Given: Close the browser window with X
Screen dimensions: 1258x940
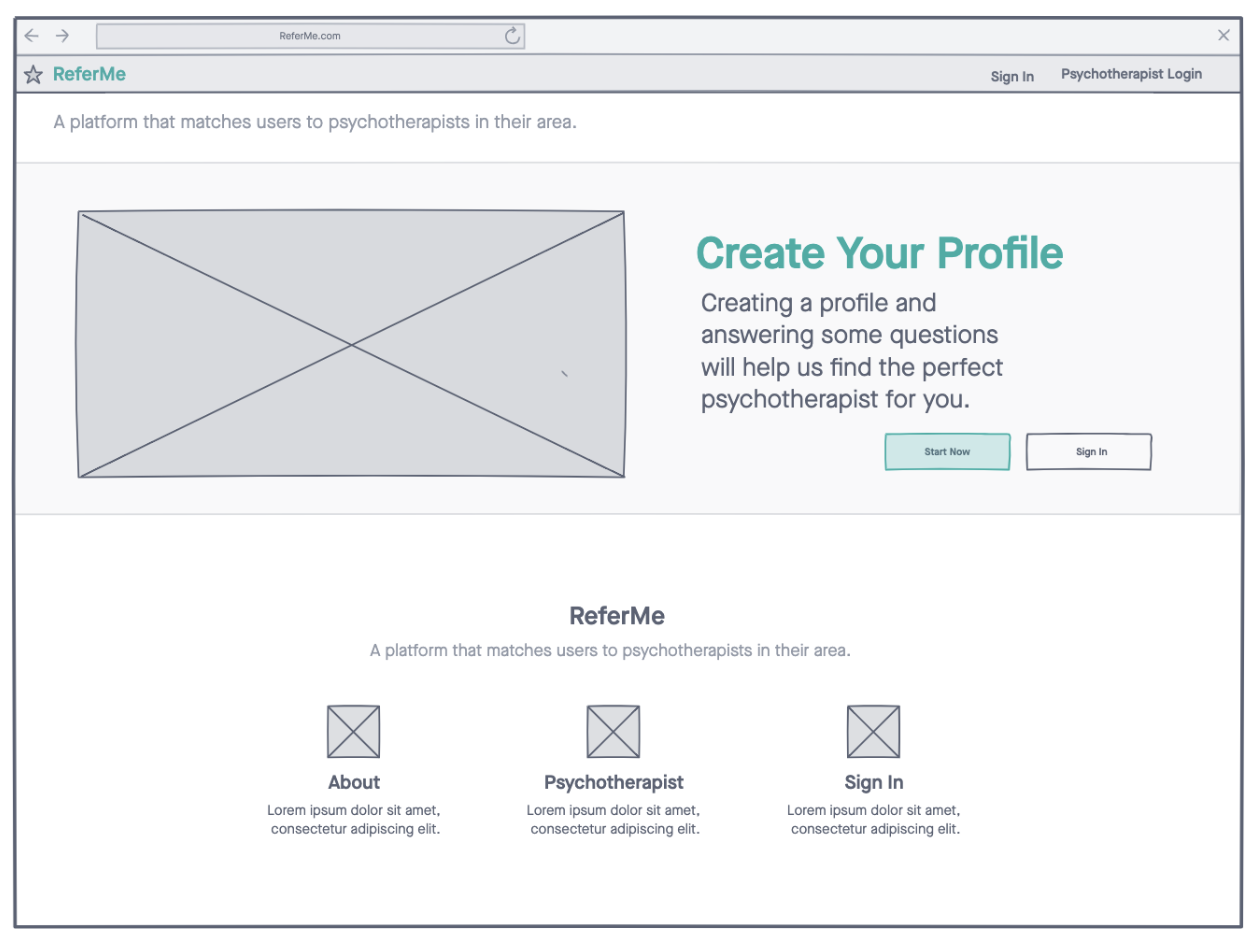Looking at the screenshot, I should [x=1224, y=35].
